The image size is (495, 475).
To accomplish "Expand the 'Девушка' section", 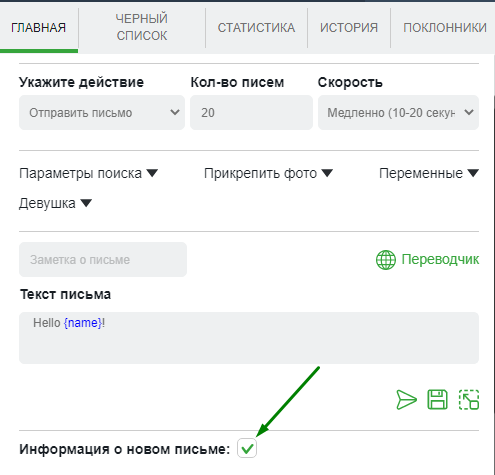I will coord(55,203).
